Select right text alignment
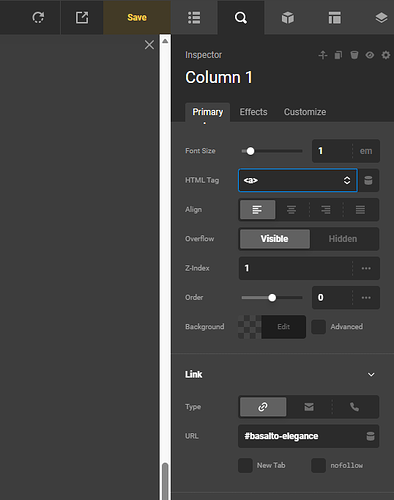 [x=326, y=210]
